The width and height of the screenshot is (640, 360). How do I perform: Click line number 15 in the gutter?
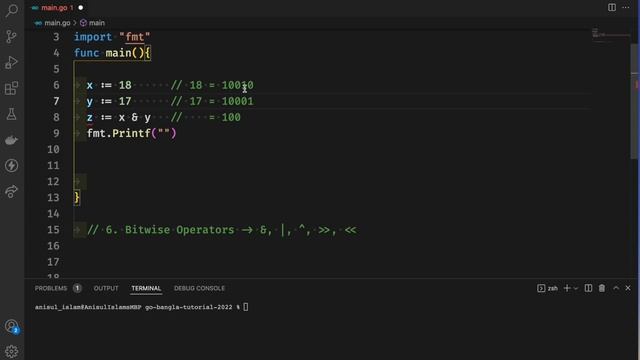tap(53, 229)
